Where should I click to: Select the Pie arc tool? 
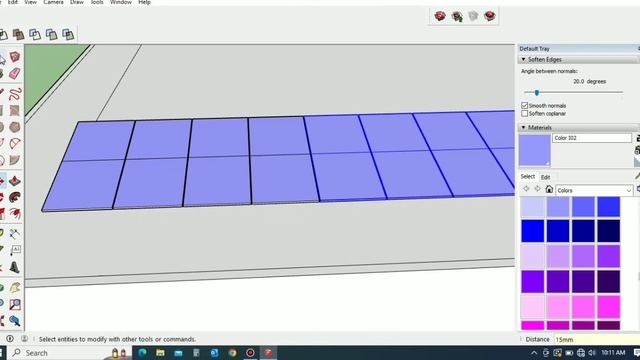tap(15, 160)
